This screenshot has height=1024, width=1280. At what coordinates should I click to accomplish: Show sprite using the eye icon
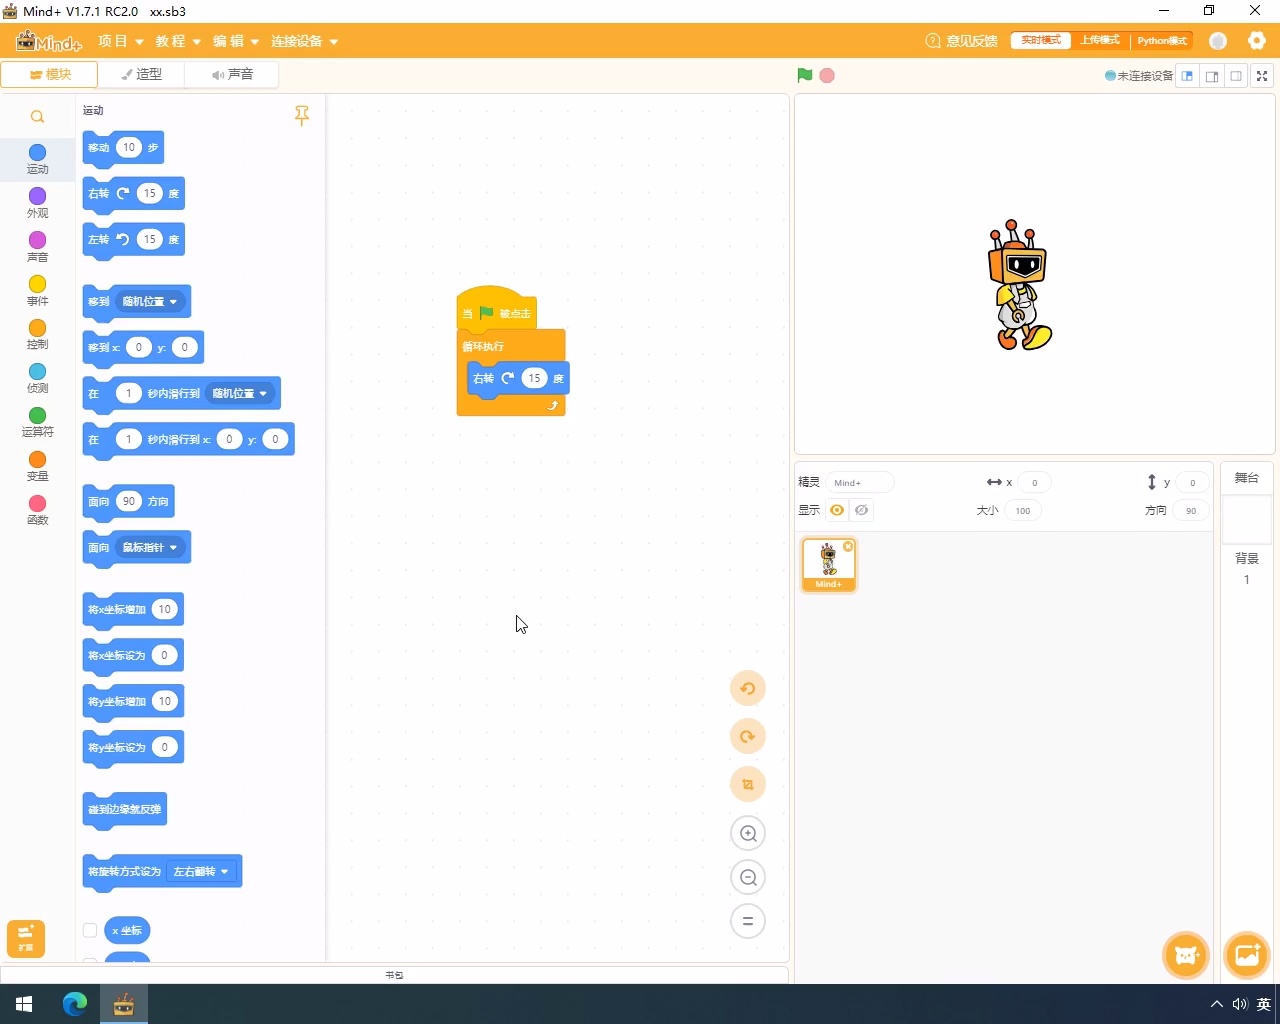[837, 510]
